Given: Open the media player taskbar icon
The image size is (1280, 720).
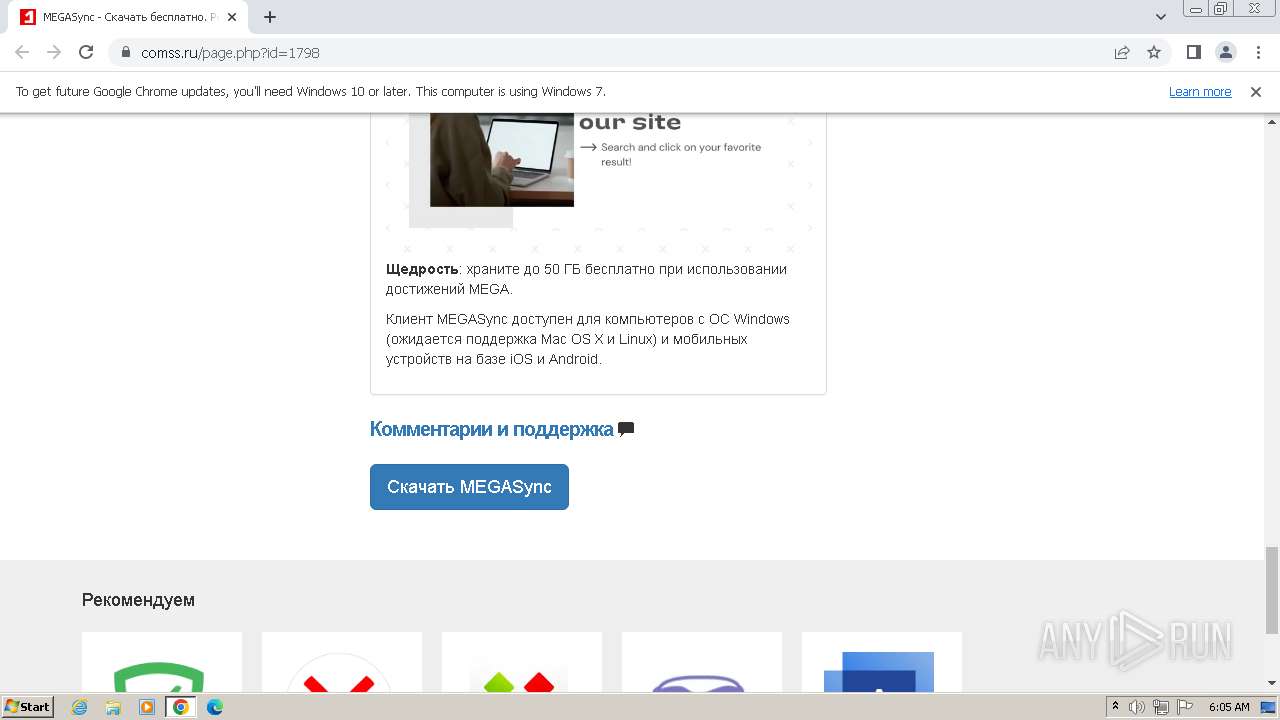Looking at the screenshot, I should pos(147,707).
